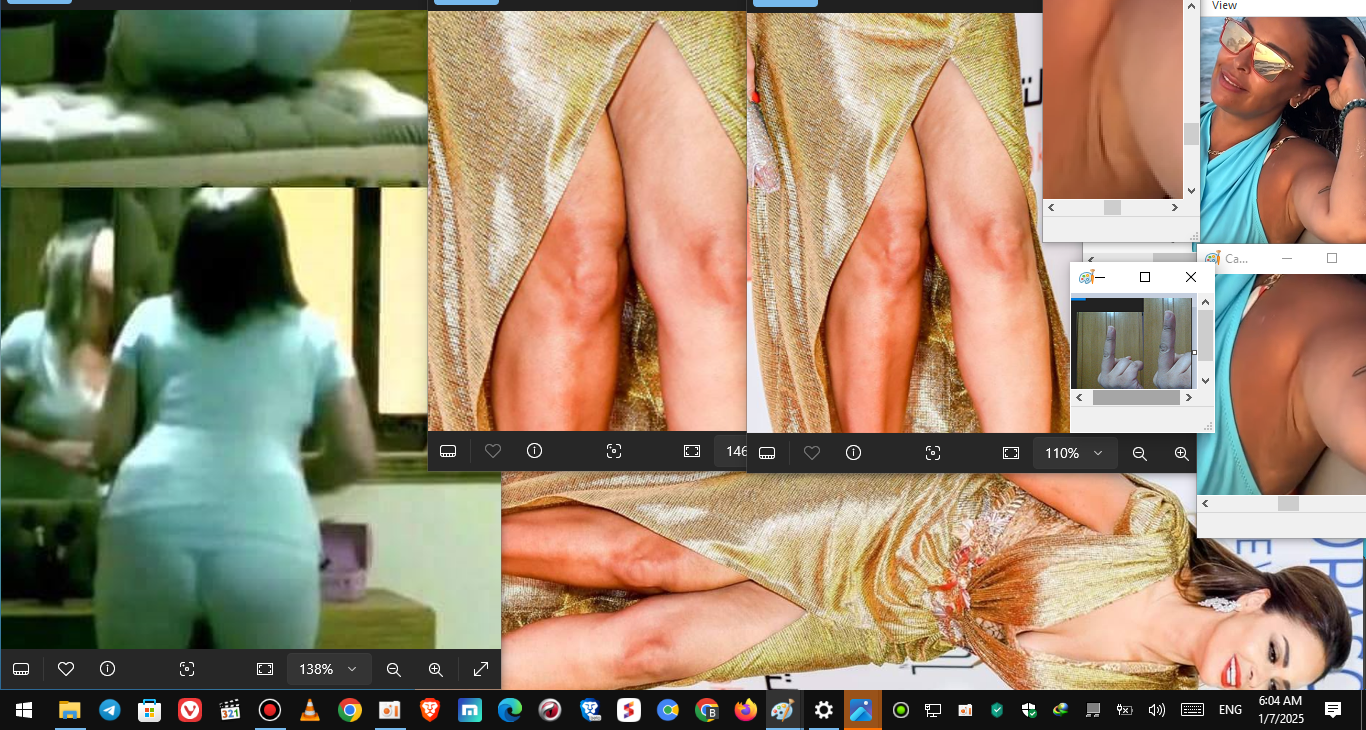Open the 146% zoom dropdown in the middle viewer
Screen dimensions: 1366x730
pyautogui.click(x=737, y=451)
